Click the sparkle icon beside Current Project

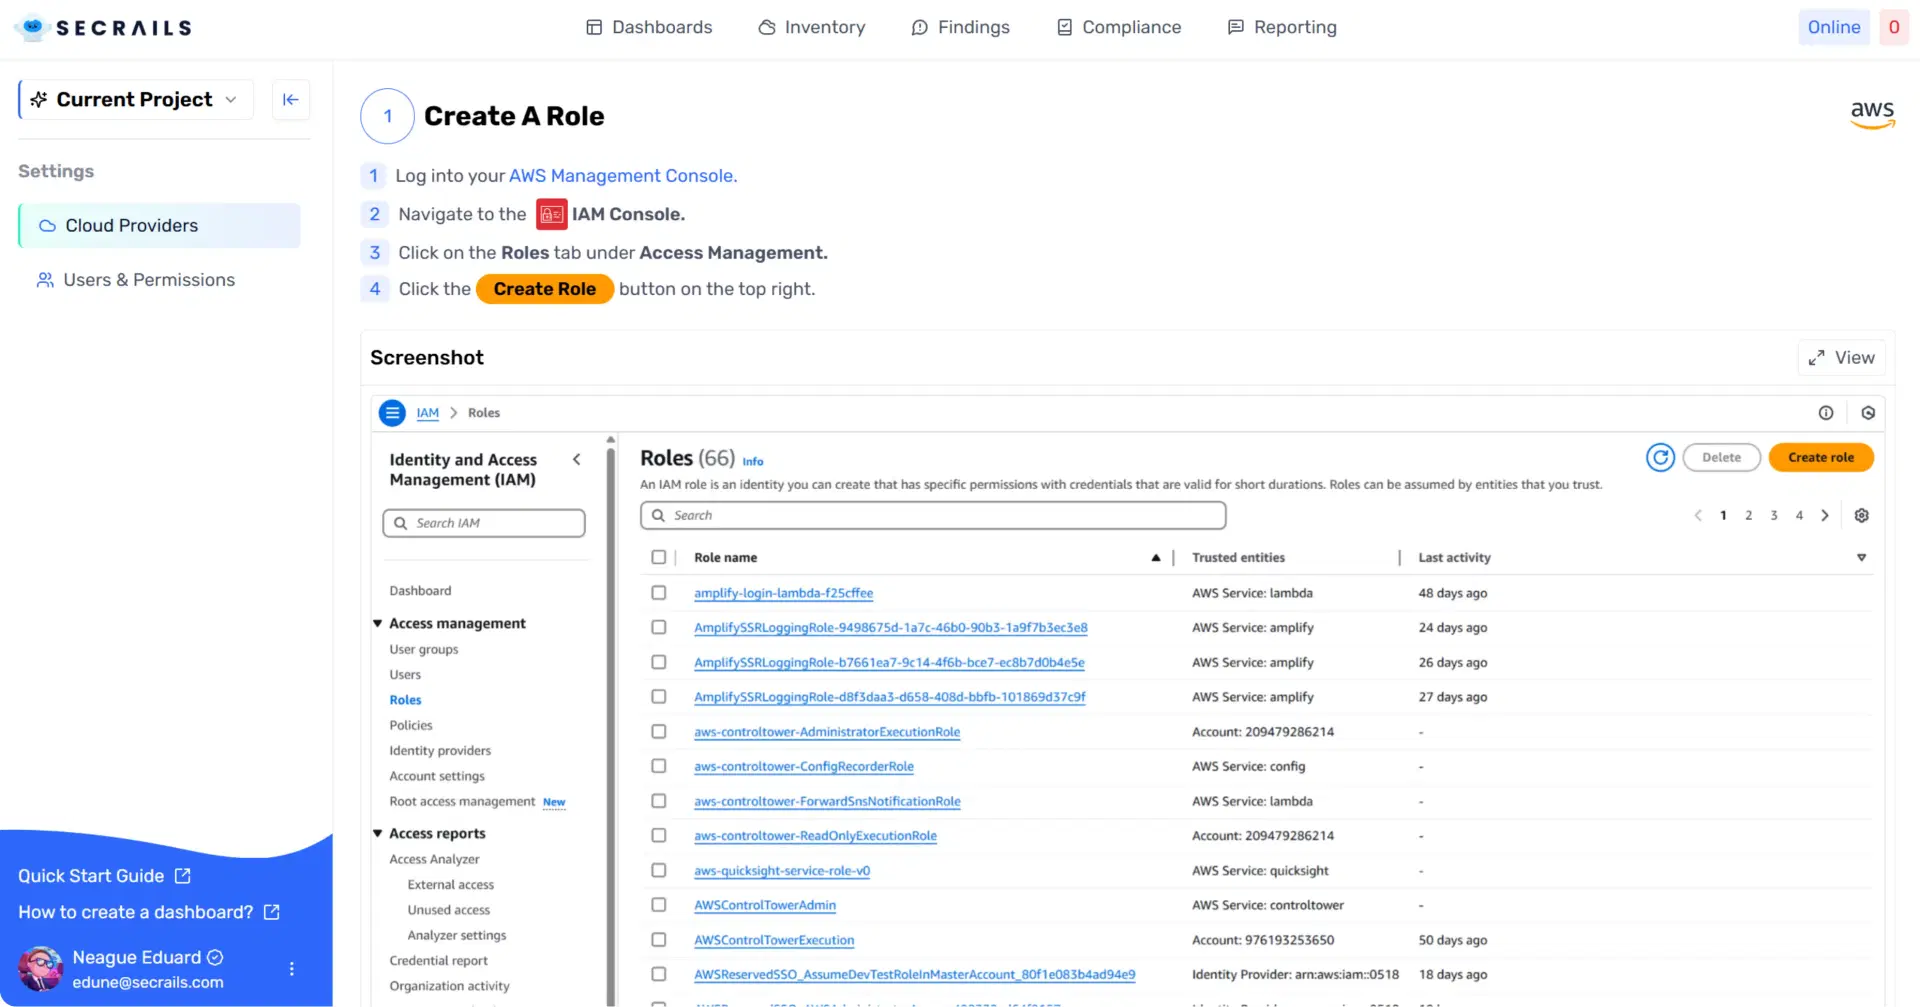click(x=39, y=99)
